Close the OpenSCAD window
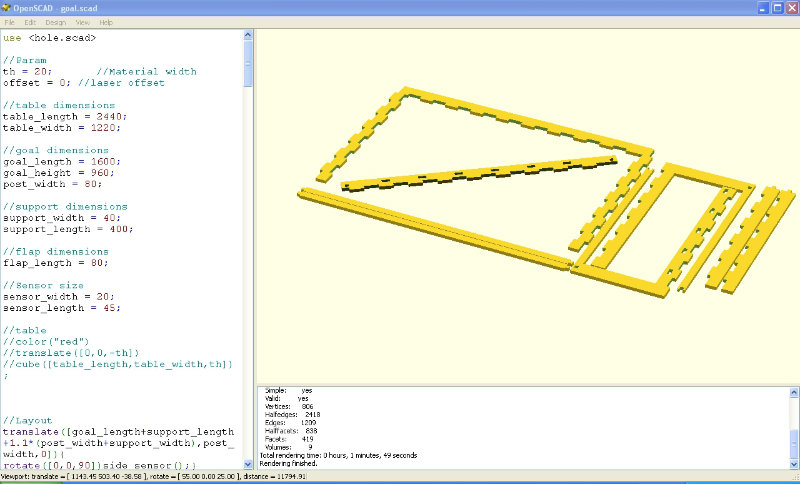Screen dimensions: 800x484 pos(791,8)
